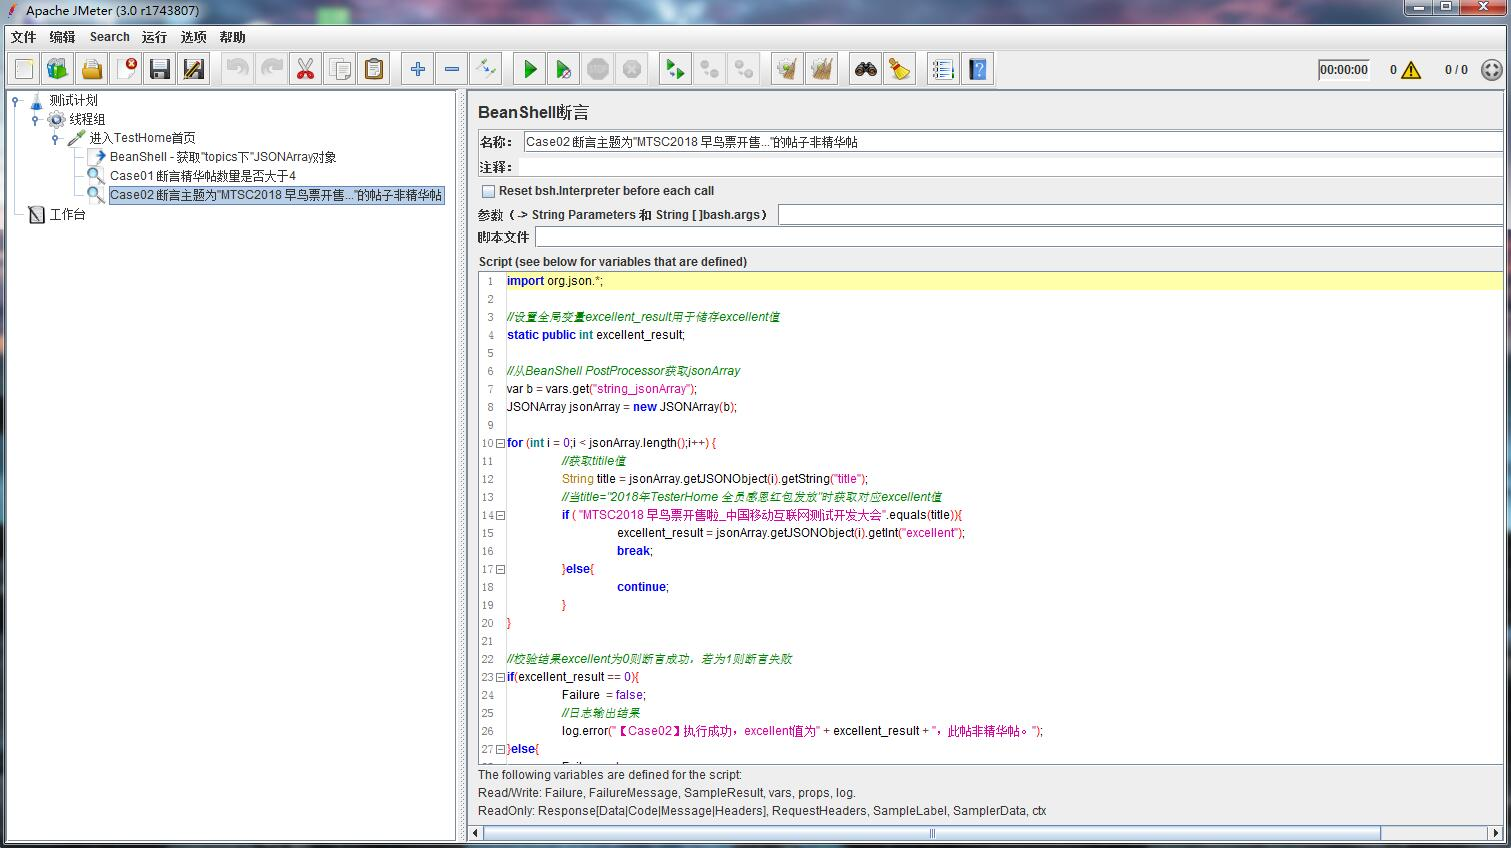The width and height of the screenshot is (1511, 848).
Task: Click the horizontal scrollbar thumb at bottom
Action: pyautogui.click(x=932, y=833)
